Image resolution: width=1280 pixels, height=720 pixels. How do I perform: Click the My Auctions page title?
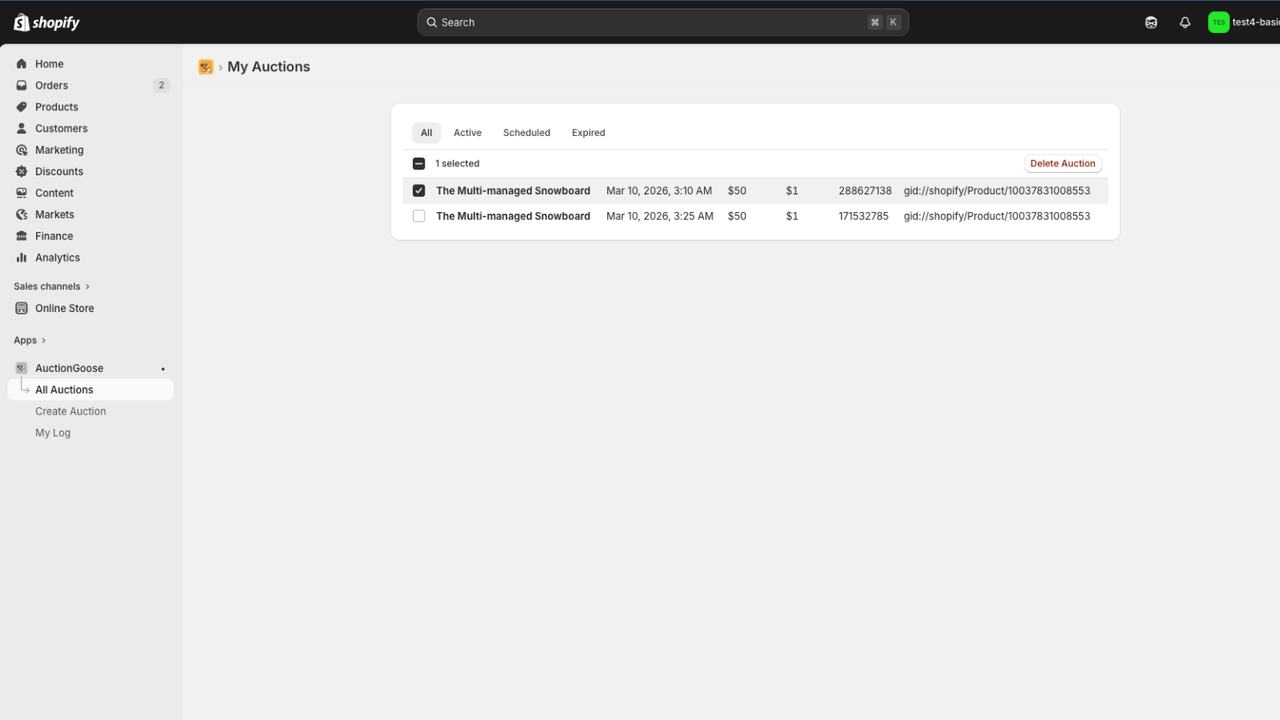[269, 67]
